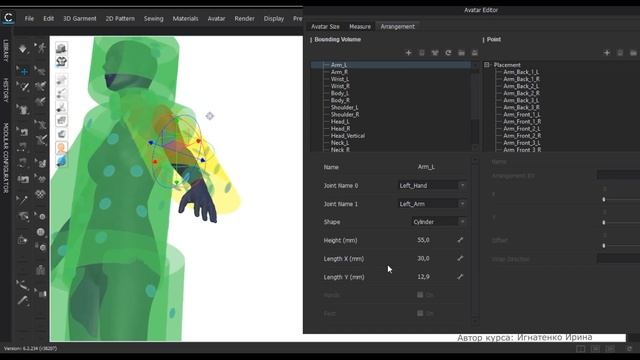Select Wrist_L in Bounding Volume list
Screen dimensions: 640x360
point(340,79)
